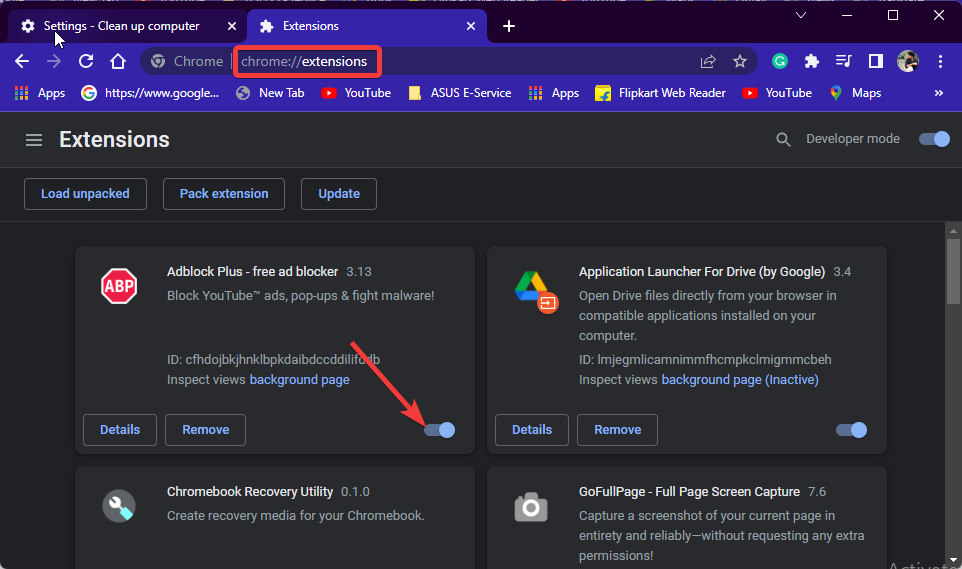Toggle the side panel icon

tap(875, 61)
